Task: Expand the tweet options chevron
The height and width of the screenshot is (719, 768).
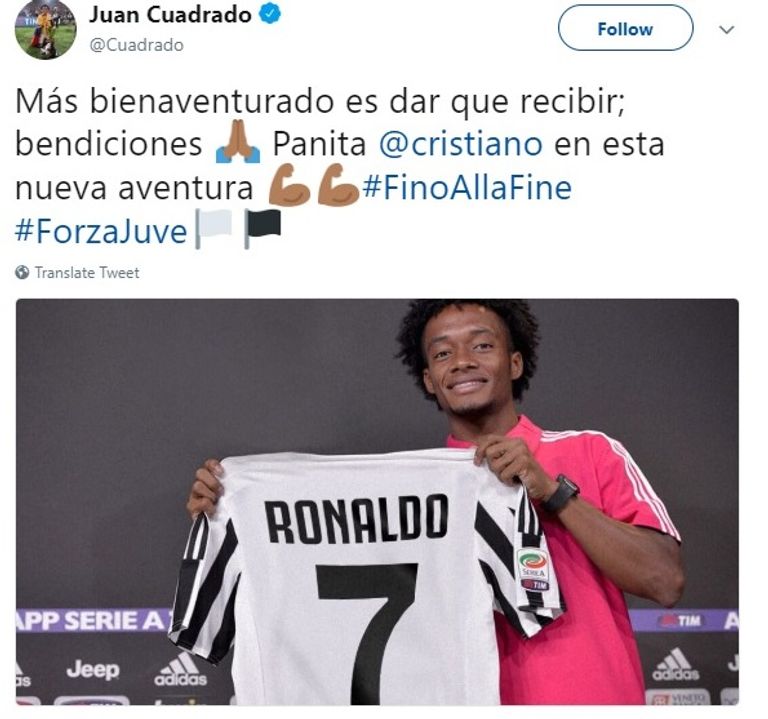Action: [x=726, y=30]
